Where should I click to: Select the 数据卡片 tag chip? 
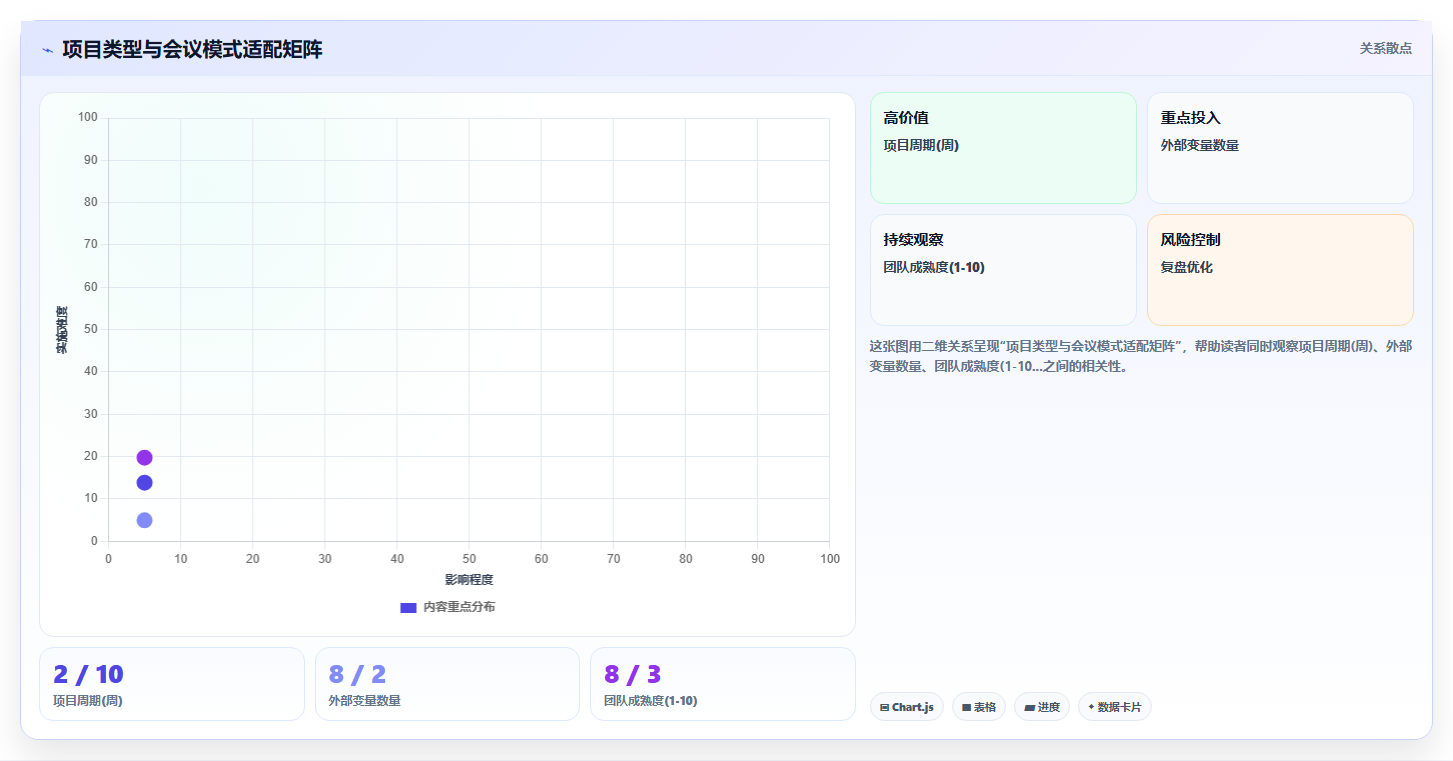1115,707
